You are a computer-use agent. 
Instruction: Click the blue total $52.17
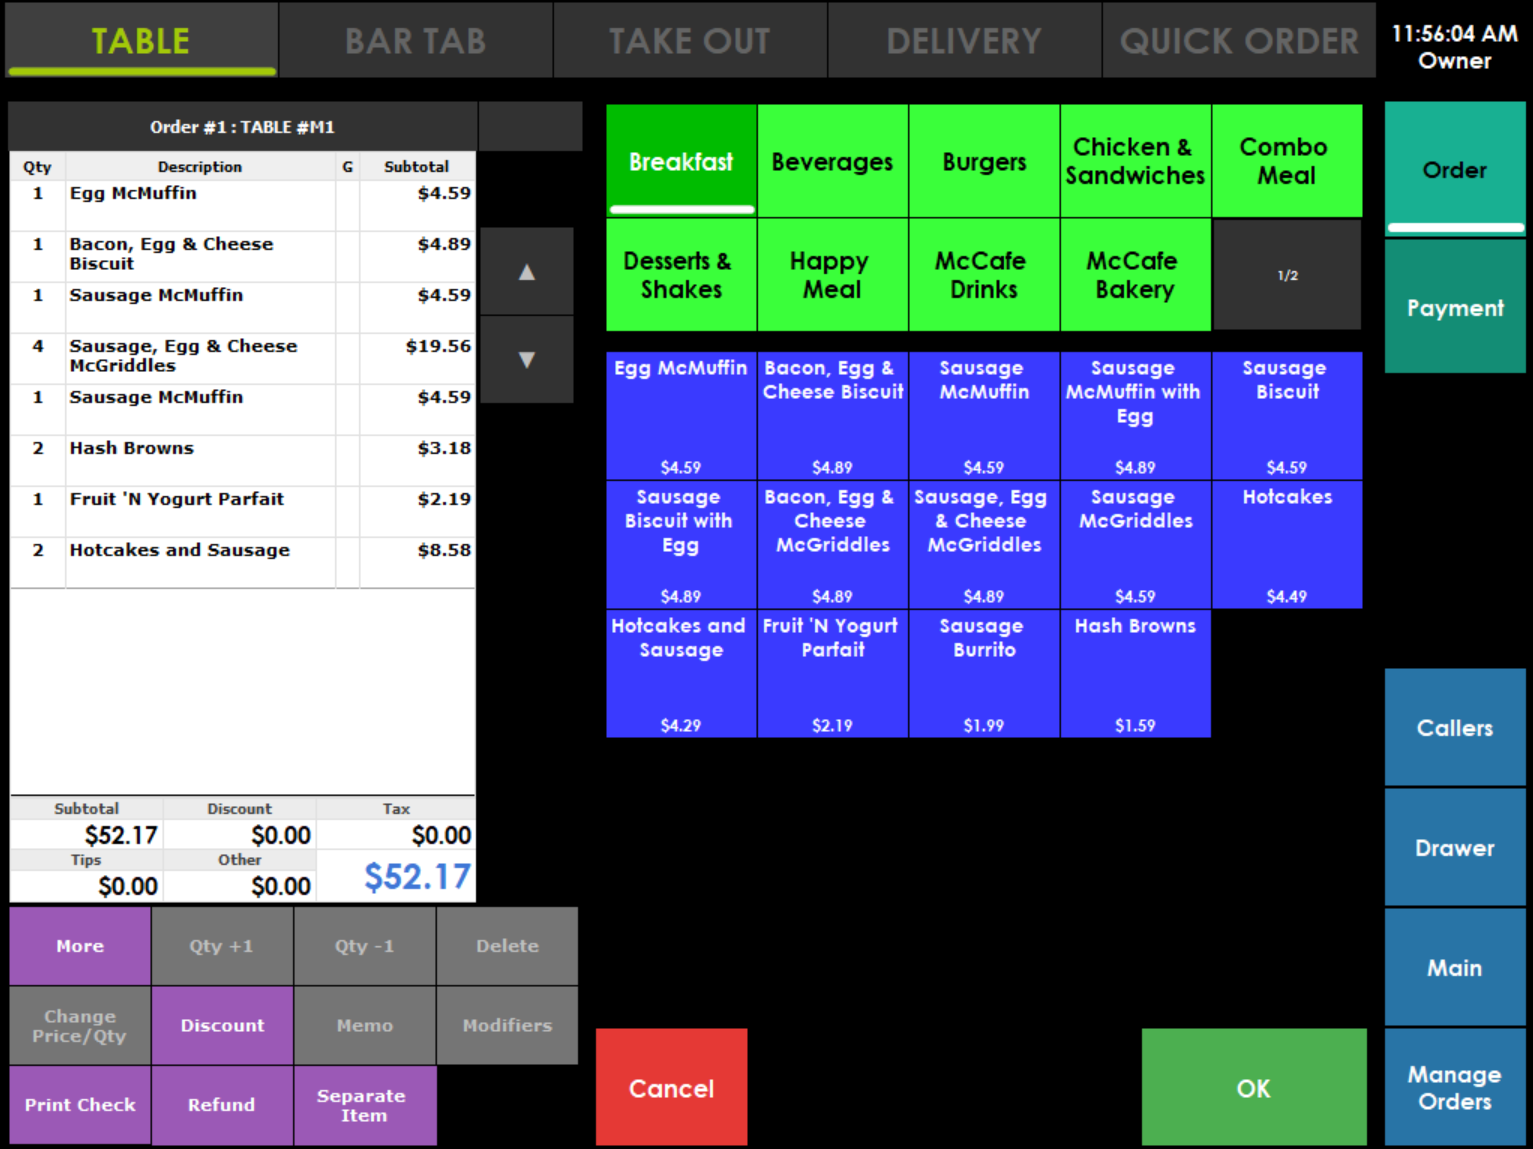(x=417, y=877)
